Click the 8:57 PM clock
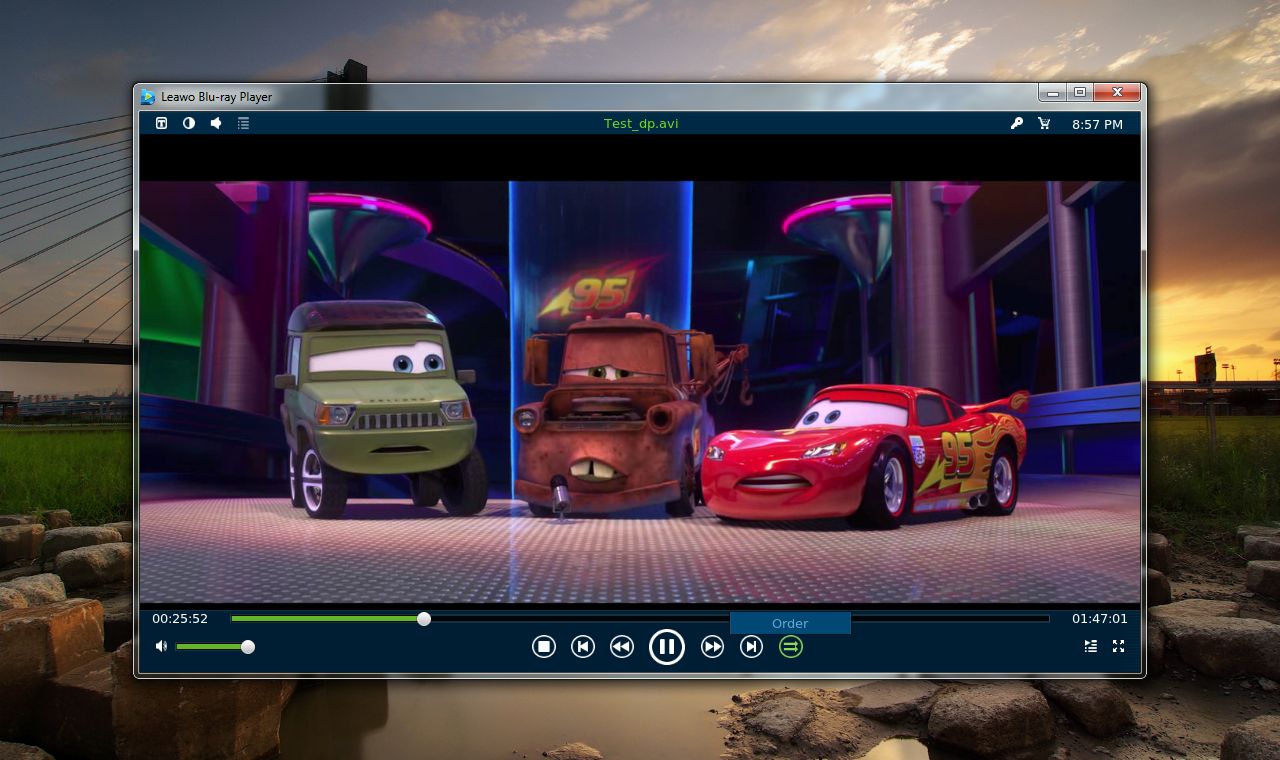1280x760 pixels. point(1097,124)
